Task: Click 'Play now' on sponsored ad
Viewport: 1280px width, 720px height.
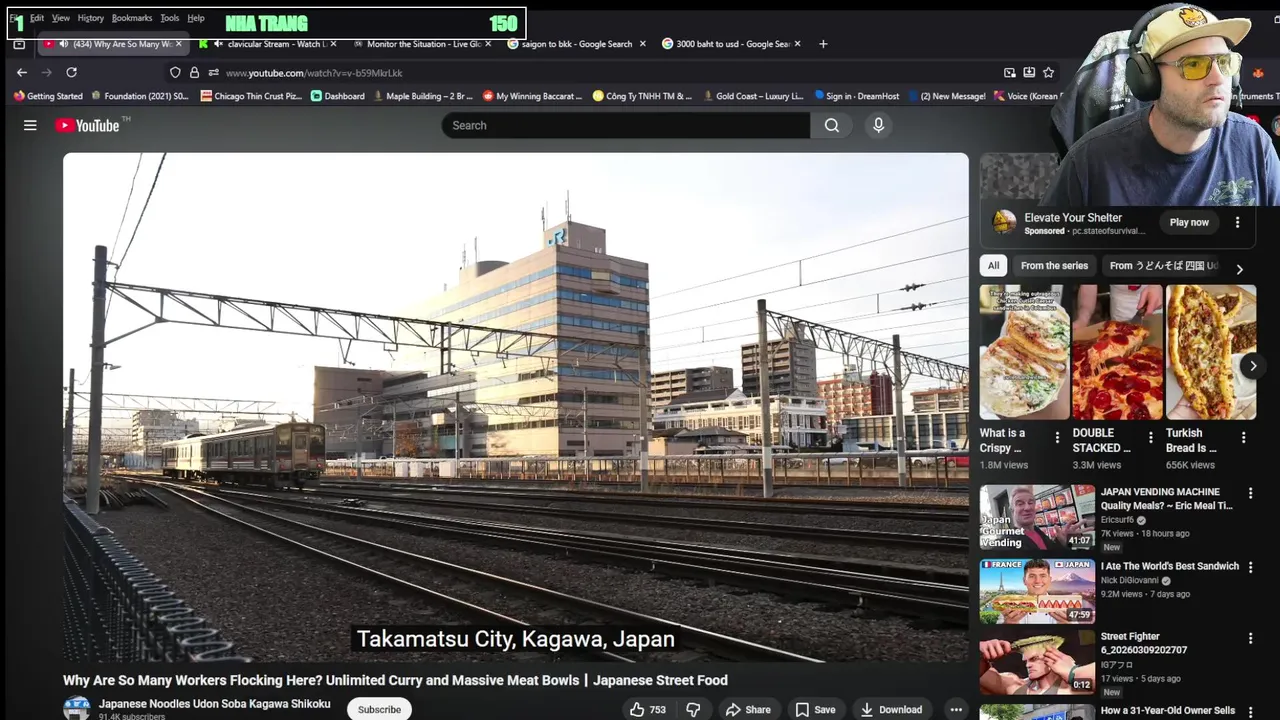Action: coord(1189,222)
